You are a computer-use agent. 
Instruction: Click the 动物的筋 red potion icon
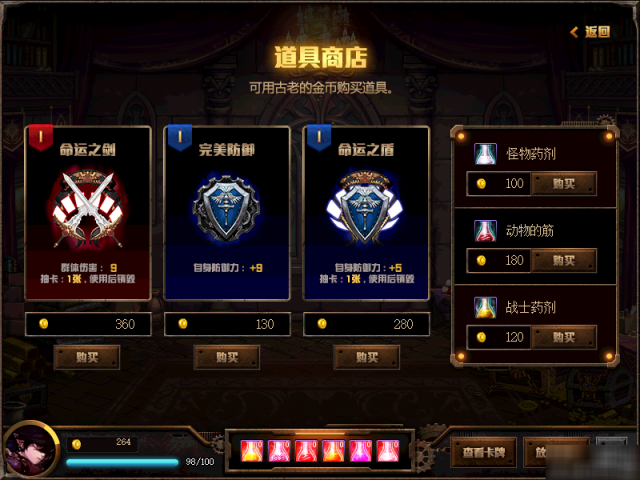coord(485,231)
